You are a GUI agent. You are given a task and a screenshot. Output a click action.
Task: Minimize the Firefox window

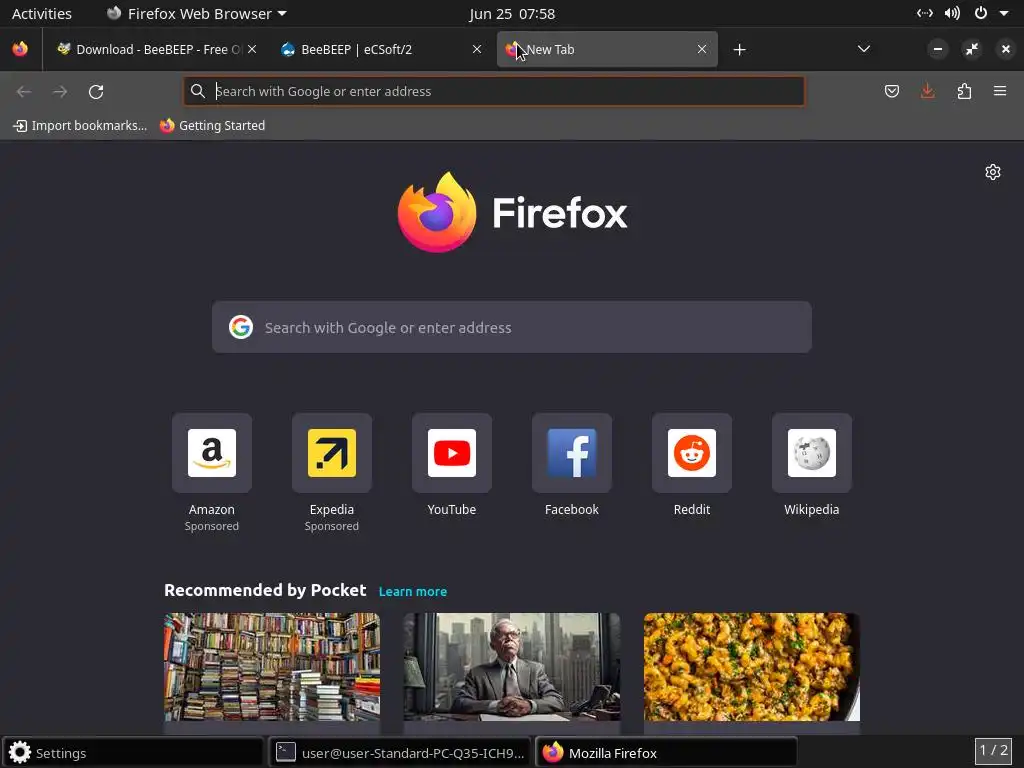point(938,49)
